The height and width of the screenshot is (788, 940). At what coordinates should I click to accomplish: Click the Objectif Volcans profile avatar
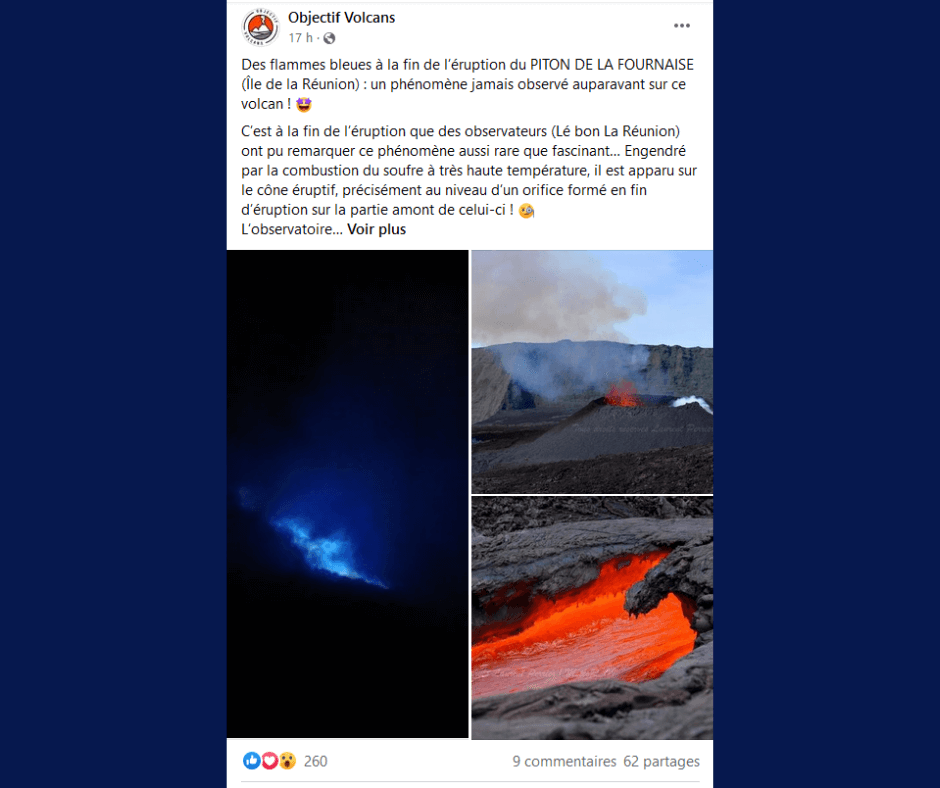pyautogui.click(x=260, y=27)
